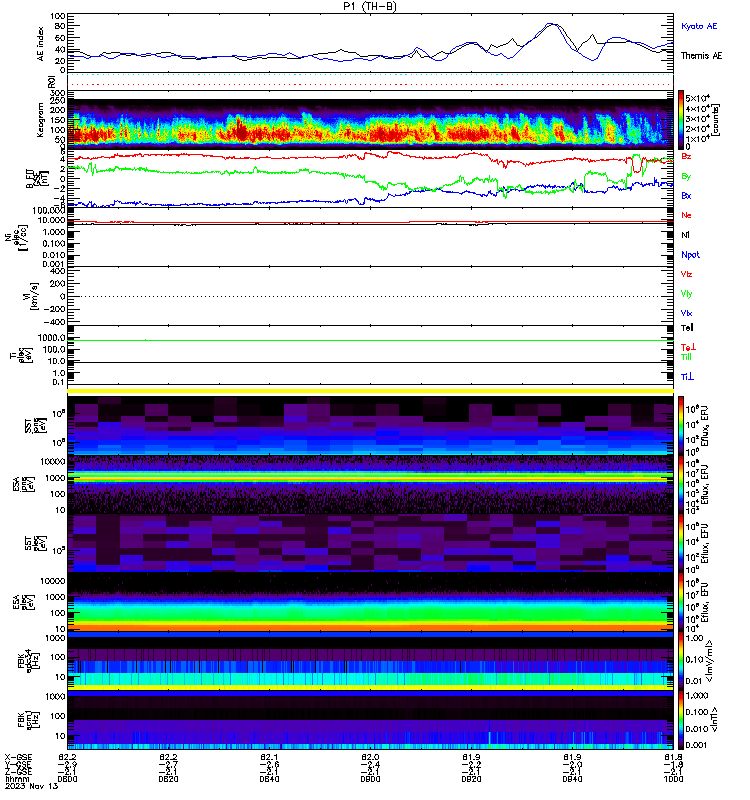This screenshot has width=750, height=800.
Task: Click the X-GSE position row label
Action: [x=18, y=758]
